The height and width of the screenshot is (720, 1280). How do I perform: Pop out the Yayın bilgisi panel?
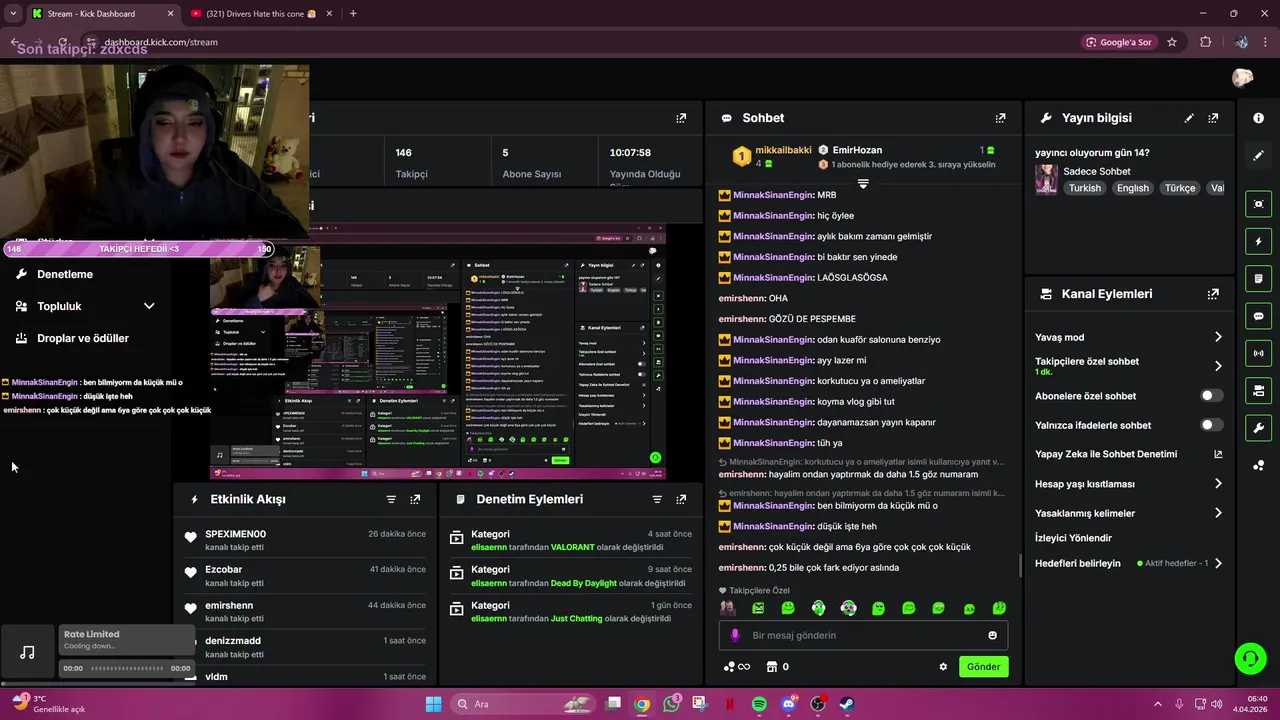point(1213,118)
